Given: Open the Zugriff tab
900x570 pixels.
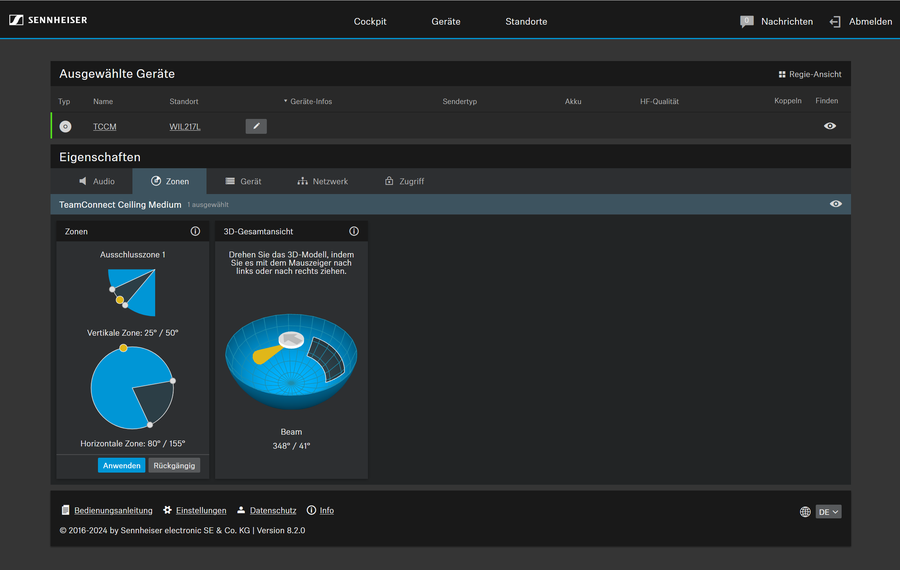Looking at the screenshot, I should [x=404, y=181].
